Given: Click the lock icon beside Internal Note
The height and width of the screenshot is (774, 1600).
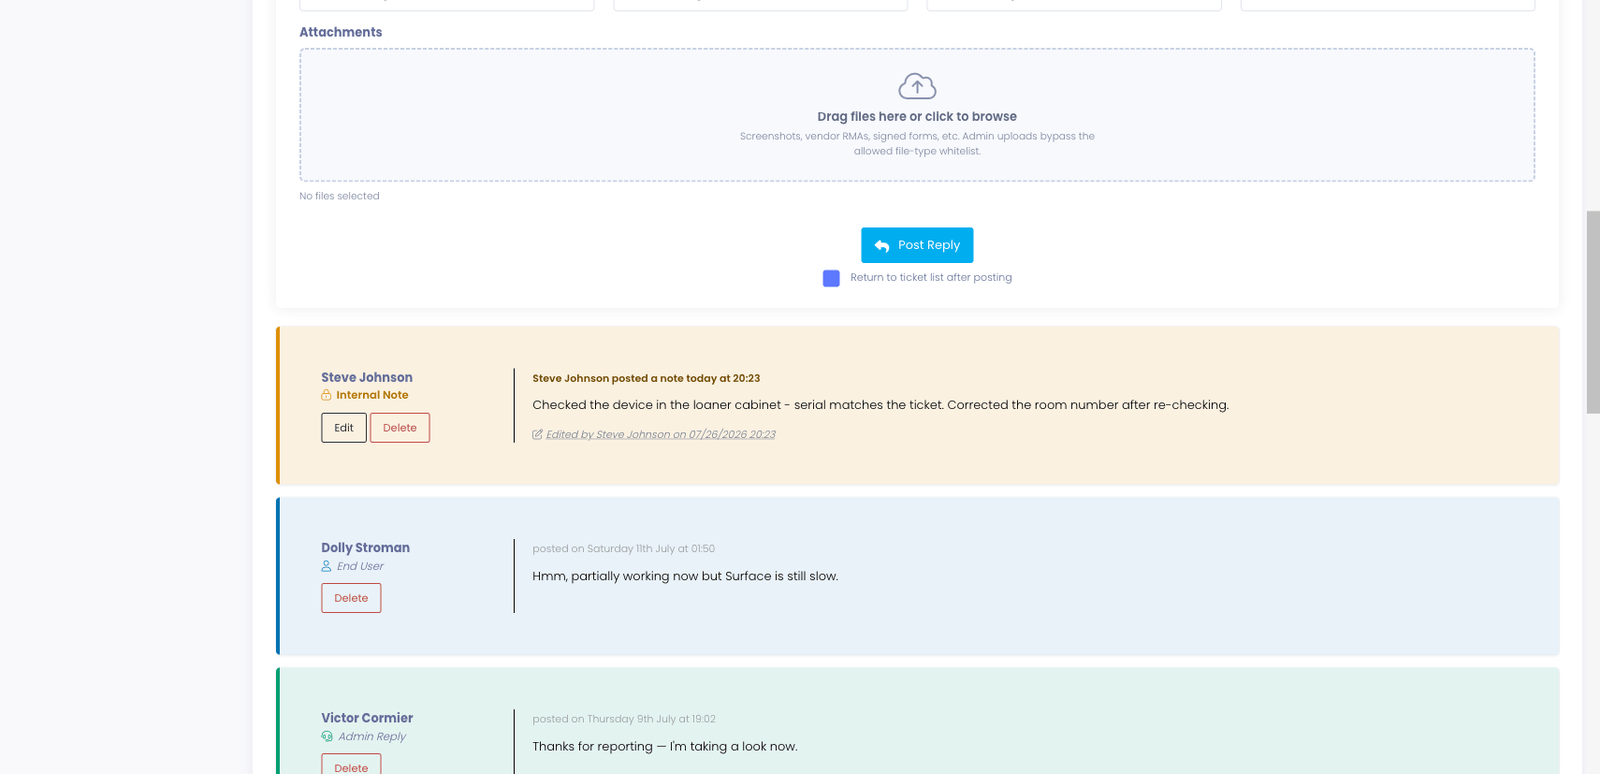Looking at the screenshot, I should [x=326, y=395].
